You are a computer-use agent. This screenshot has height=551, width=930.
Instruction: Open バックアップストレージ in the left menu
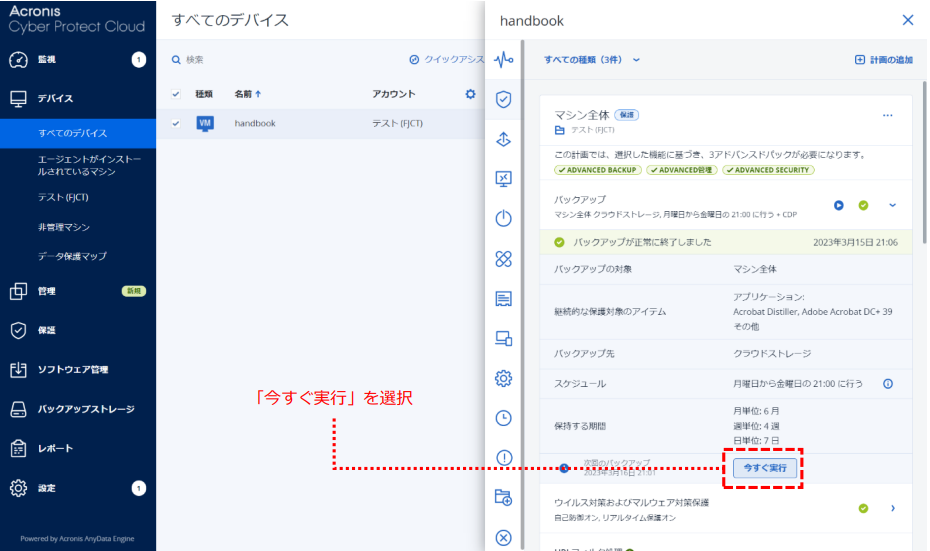point(85,409)
